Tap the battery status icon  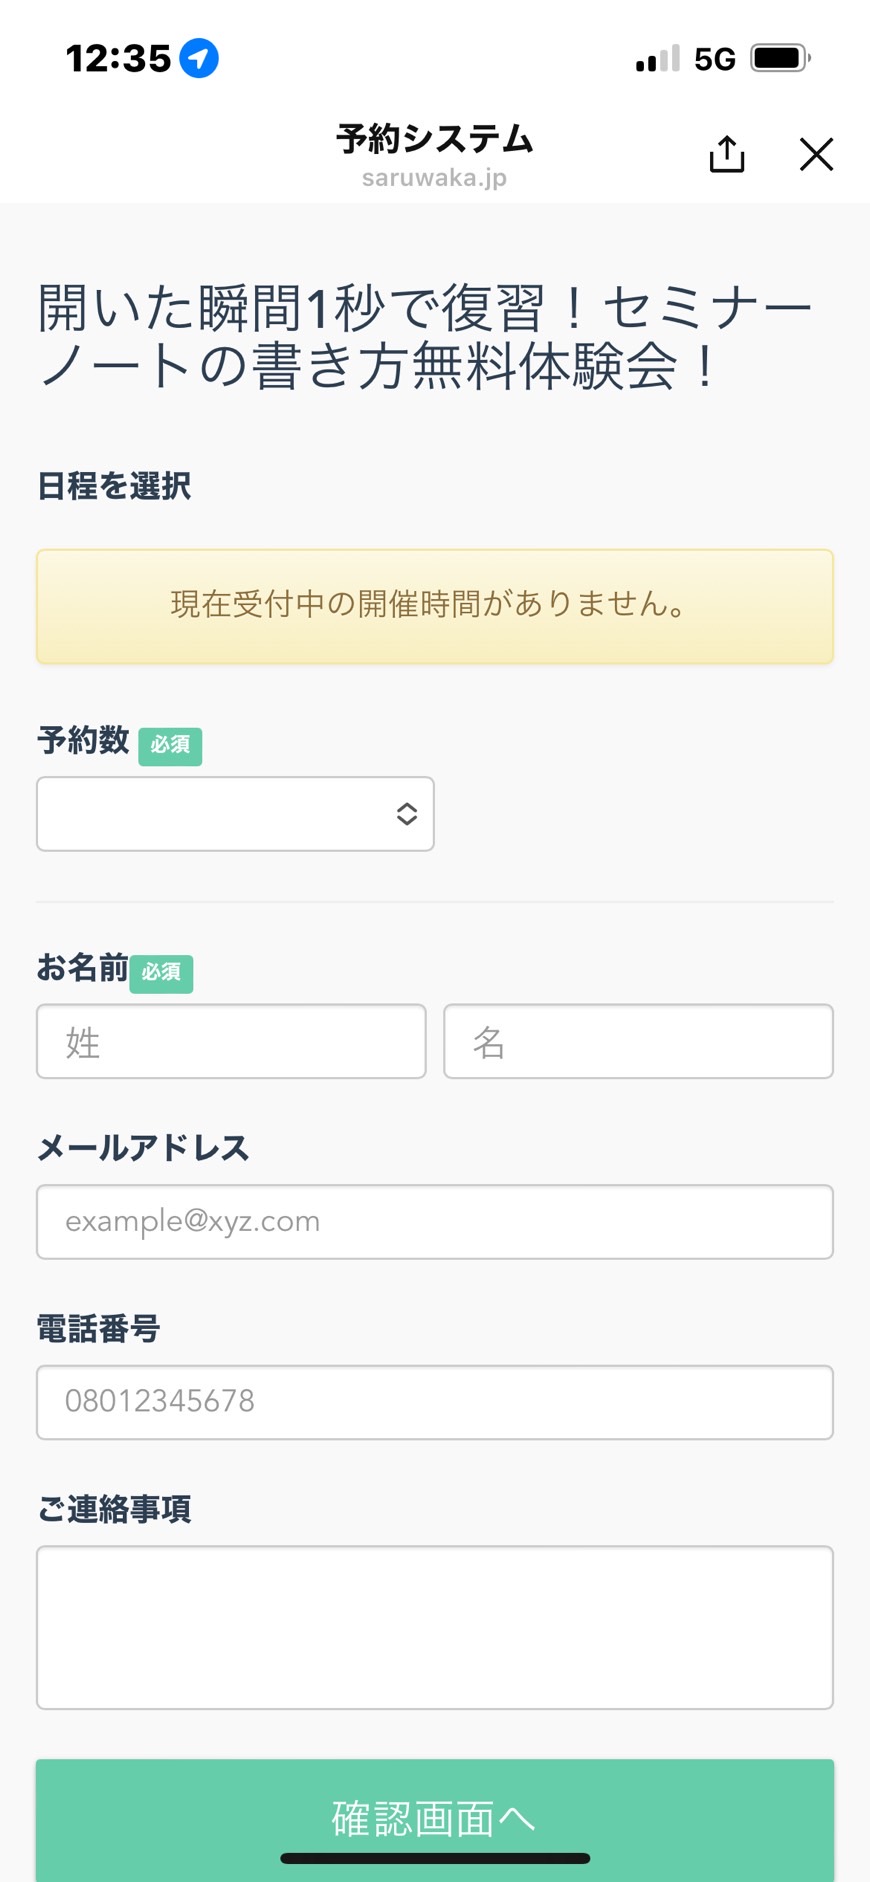pyautogui.click(x=780, y=58)
